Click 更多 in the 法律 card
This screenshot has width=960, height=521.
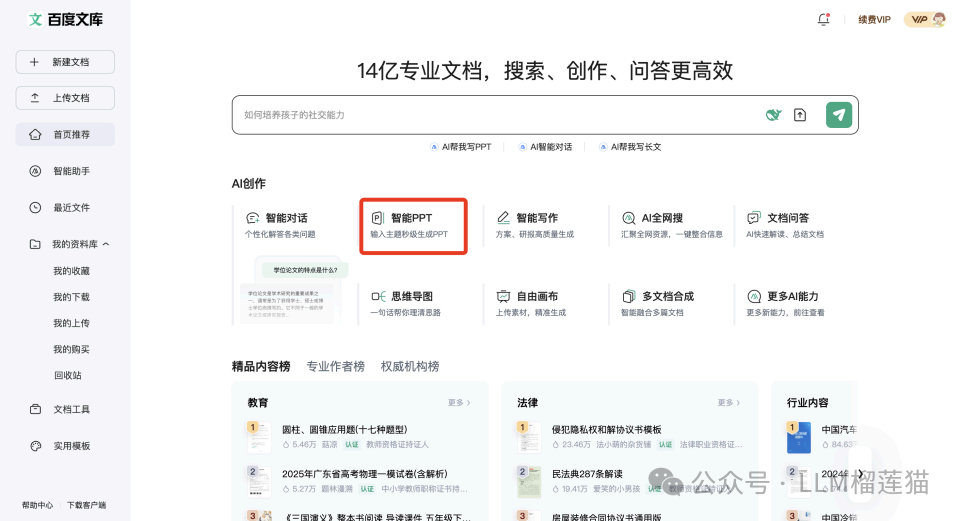click(729, 403)
